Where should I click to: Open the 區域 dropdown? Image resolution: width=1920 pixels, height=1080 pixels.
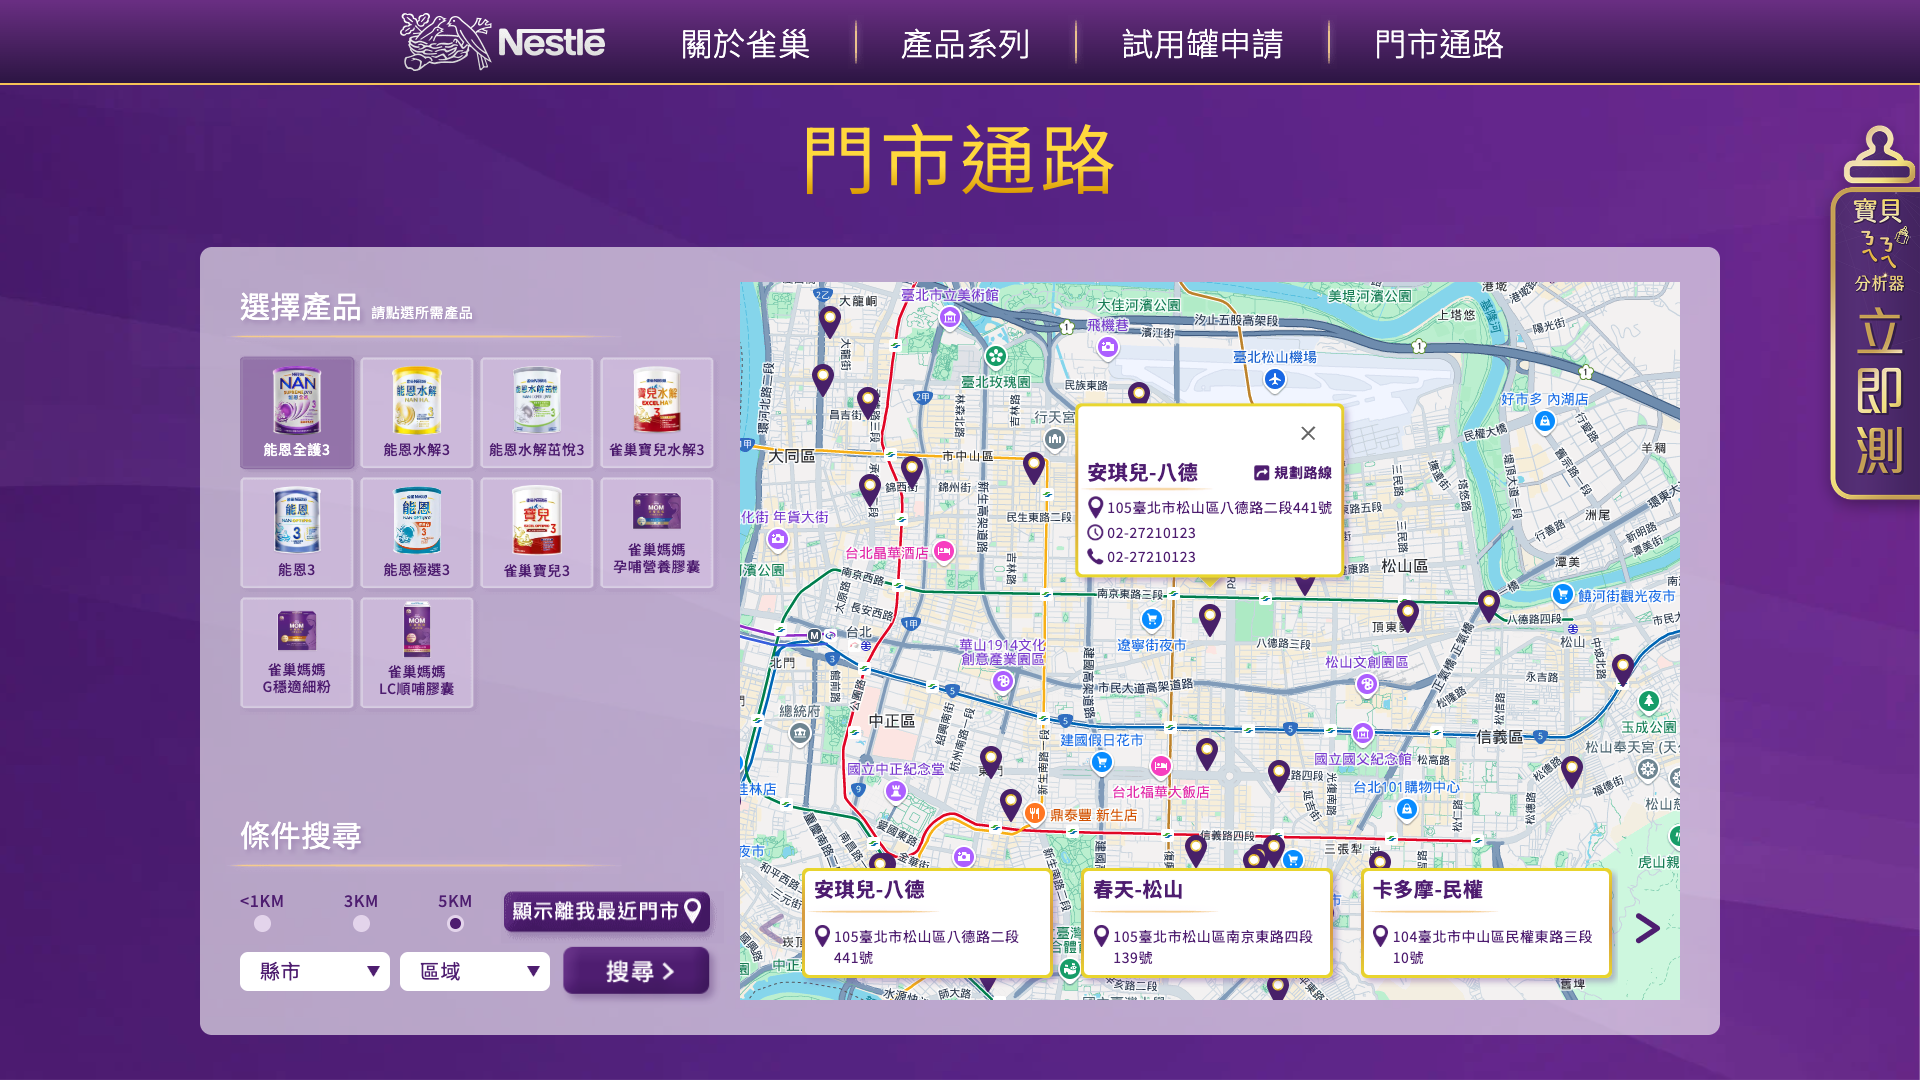coord(475,971)
